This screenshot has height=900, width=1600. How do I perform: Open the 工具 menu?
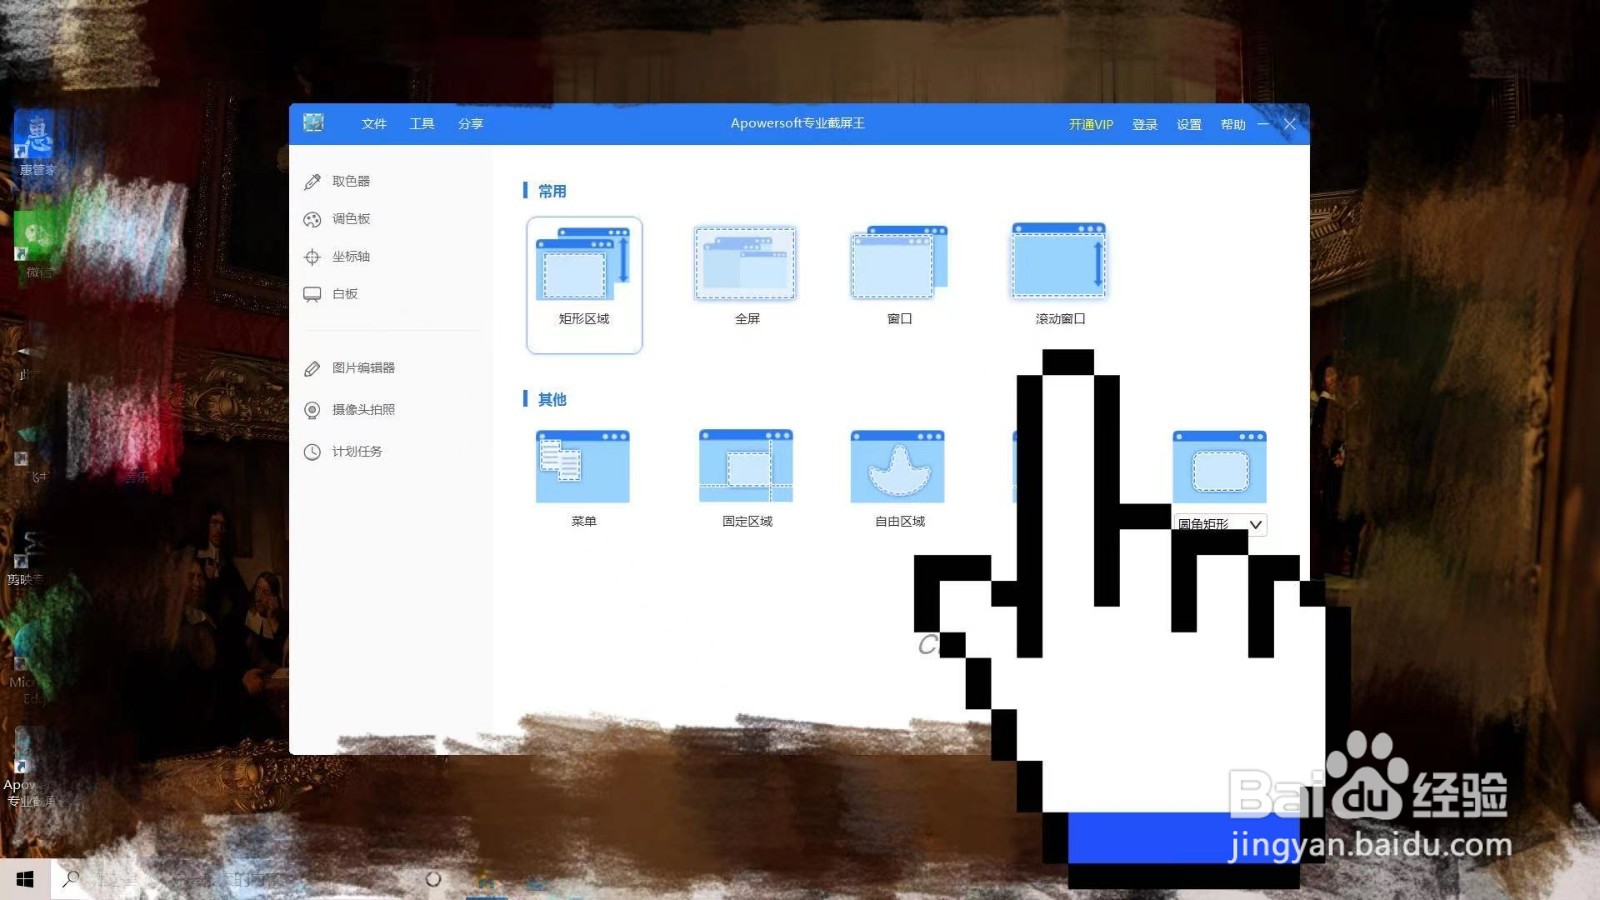click(x=422, y=124)
